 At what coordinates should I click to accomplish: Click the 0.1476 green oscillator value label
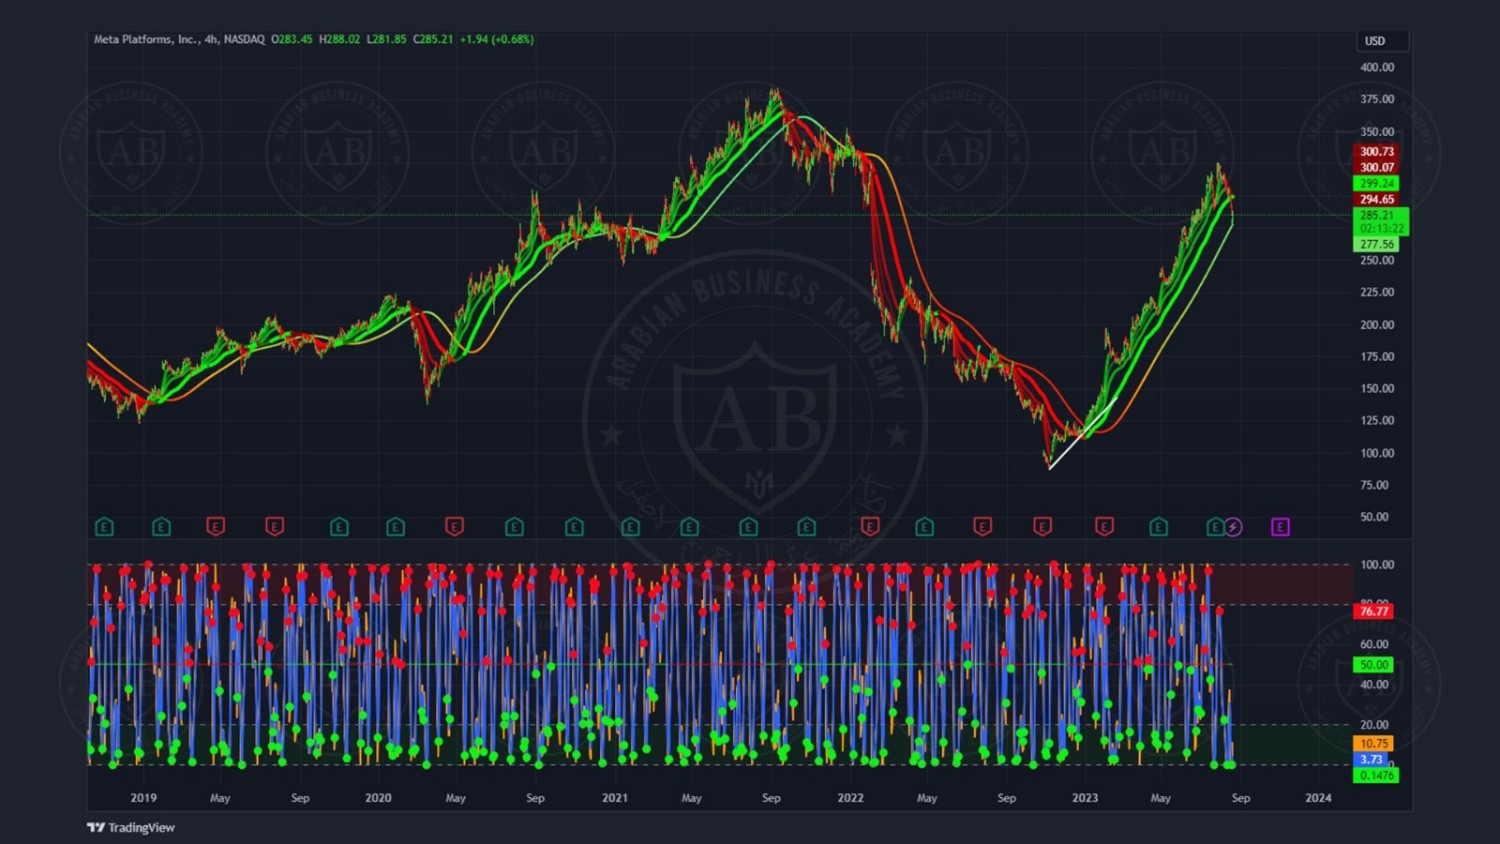(x=1377, y=775)
